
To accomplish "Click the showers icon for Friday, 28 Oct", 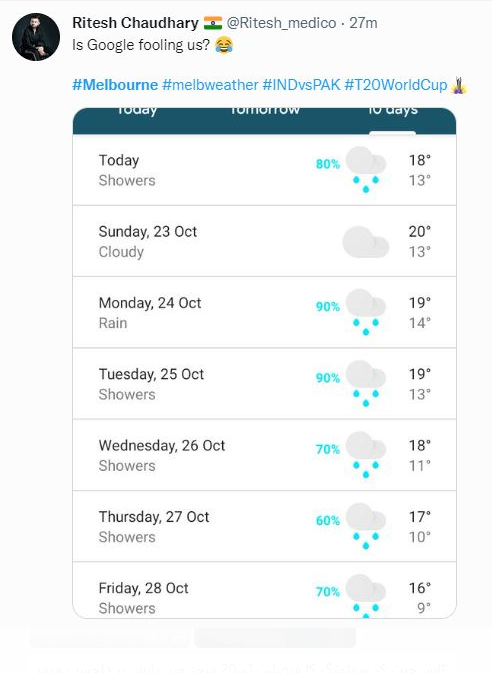I will pos(366,596).
